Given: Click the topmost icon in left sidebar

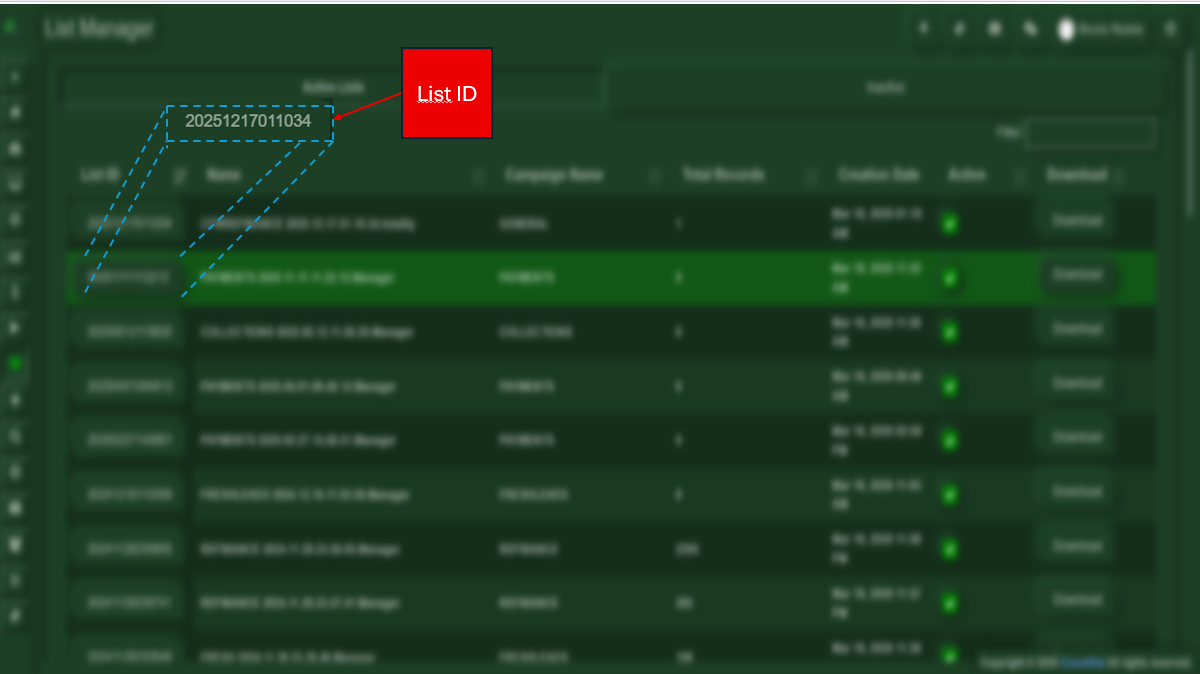Looking at the screenshot, I should click(x=15, y=77).
